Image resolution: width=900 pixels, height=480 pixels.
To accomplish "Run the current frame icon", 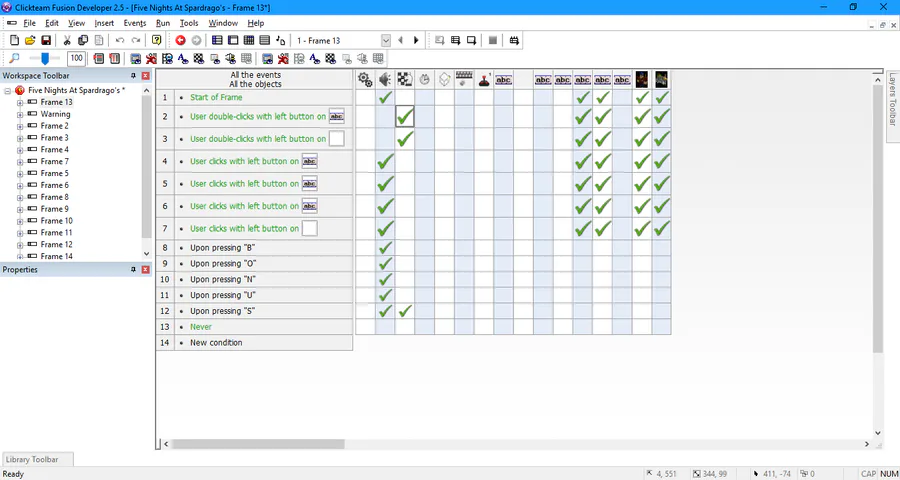I will point(471,40).
